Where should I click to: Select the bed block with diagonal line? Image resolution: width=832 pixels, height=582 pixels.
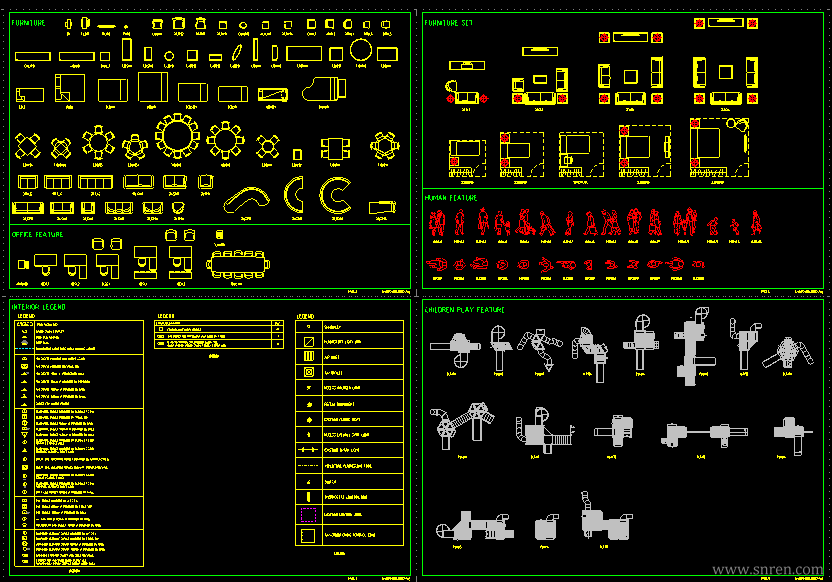273,94
